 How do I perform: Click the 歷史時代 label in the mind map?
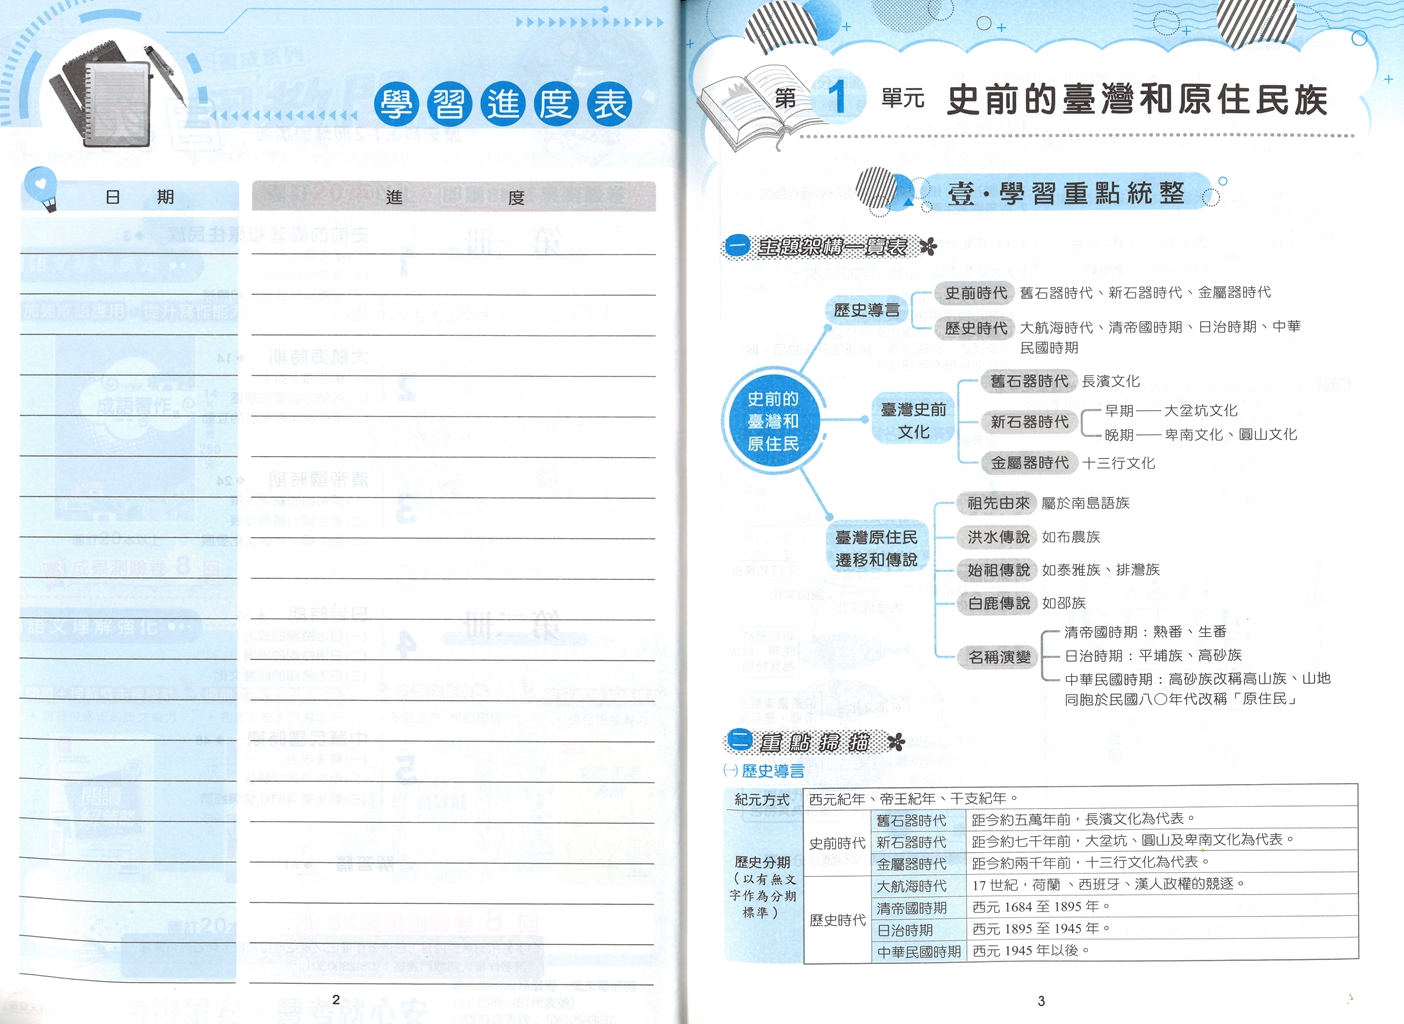point(976,328)
